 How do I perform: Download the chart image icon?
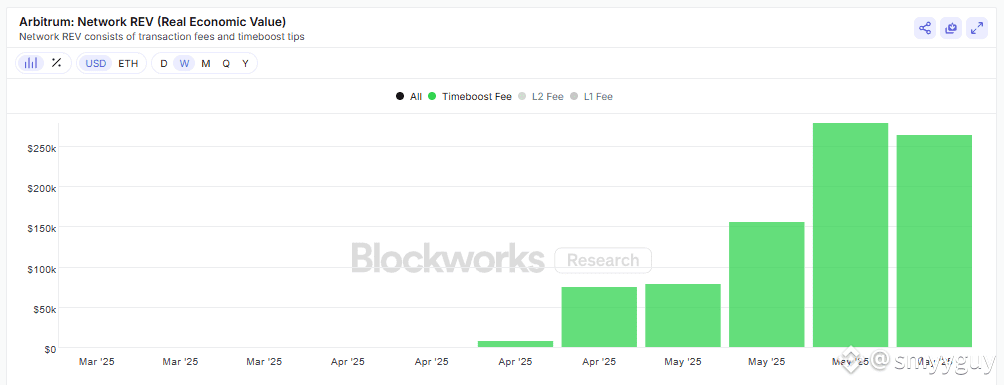pos(951,28)
